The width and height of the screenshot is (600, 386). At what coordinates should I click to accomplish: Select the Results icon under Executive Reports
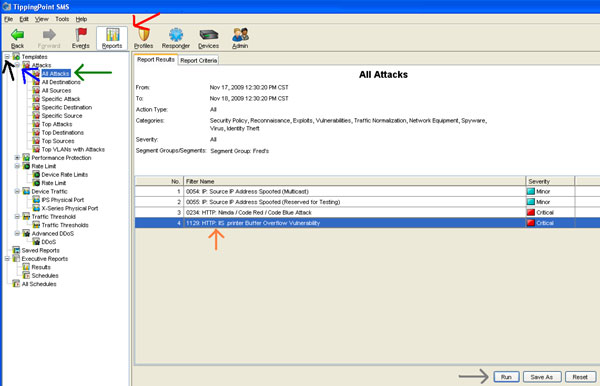[26, 267]
